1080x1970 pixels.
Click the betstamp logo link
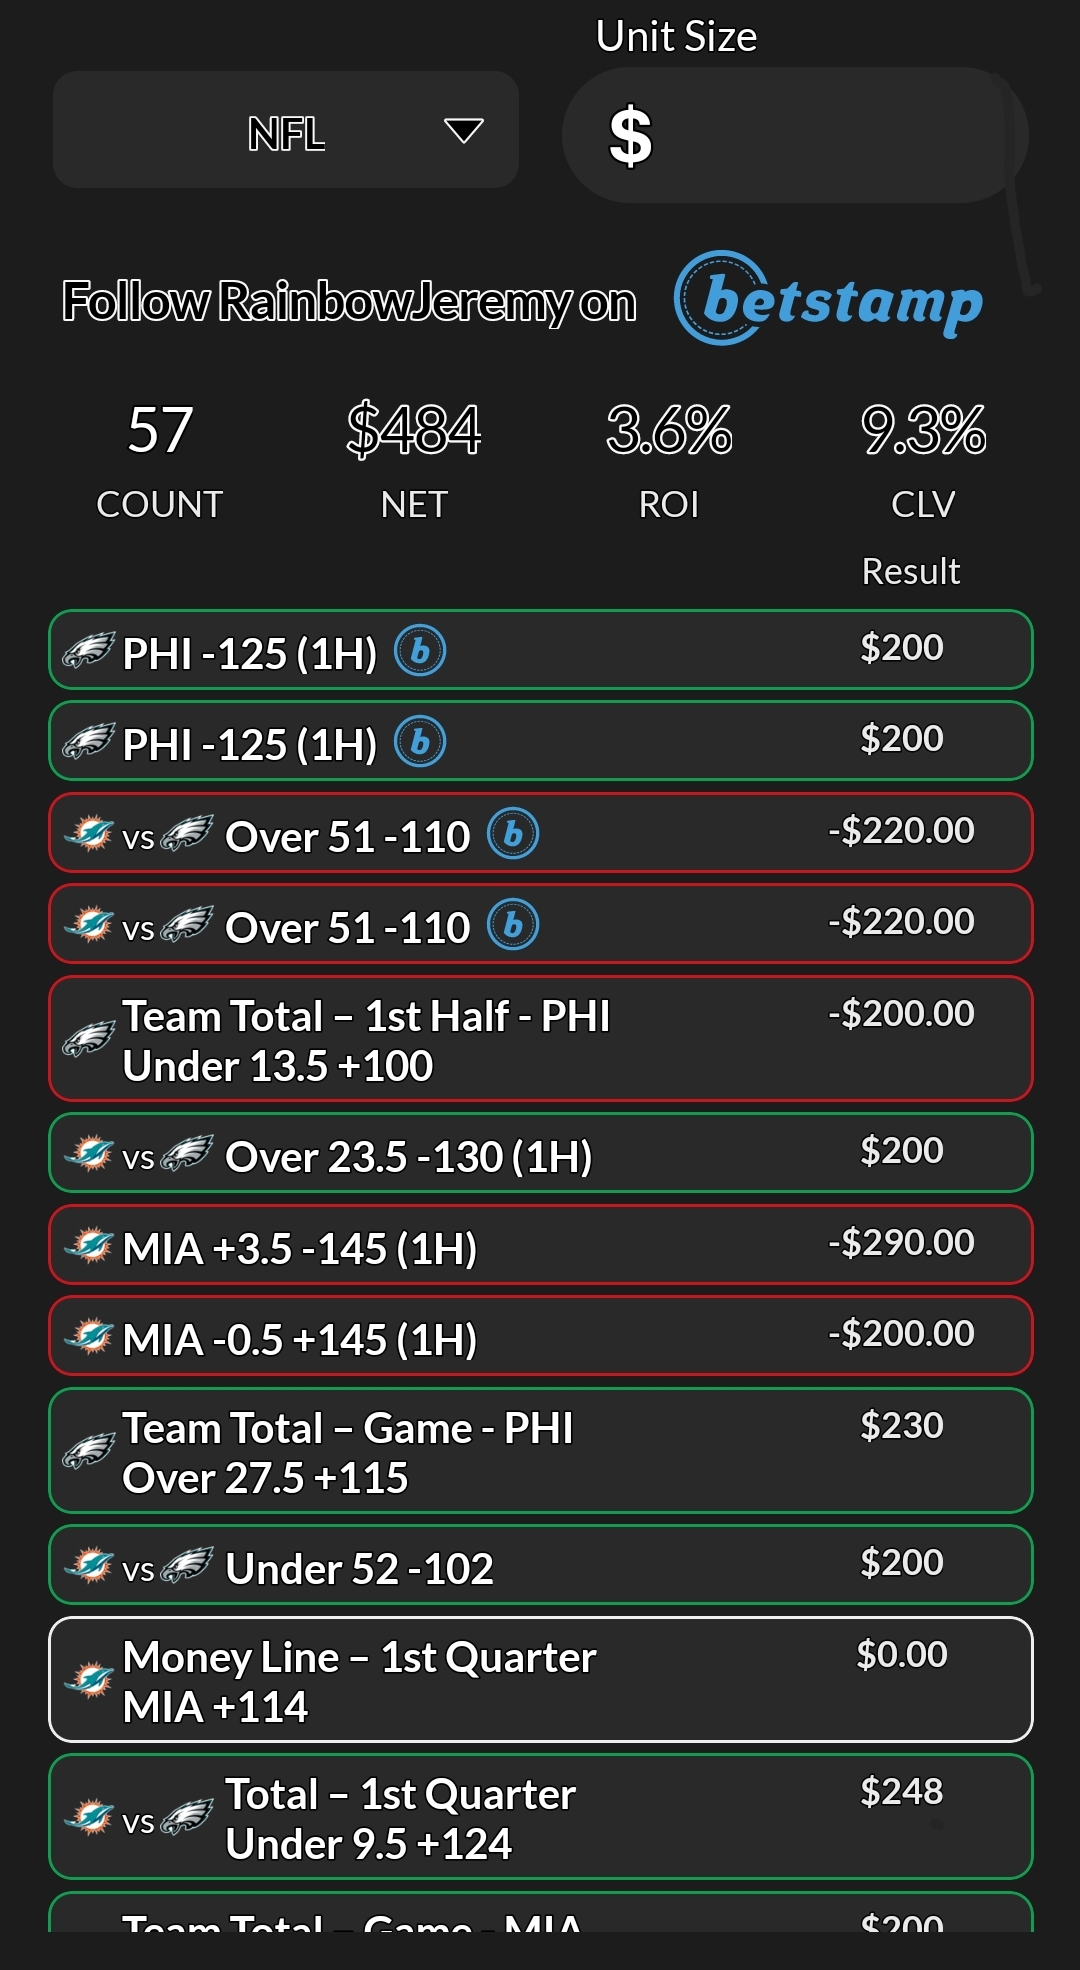click(828, 299)
